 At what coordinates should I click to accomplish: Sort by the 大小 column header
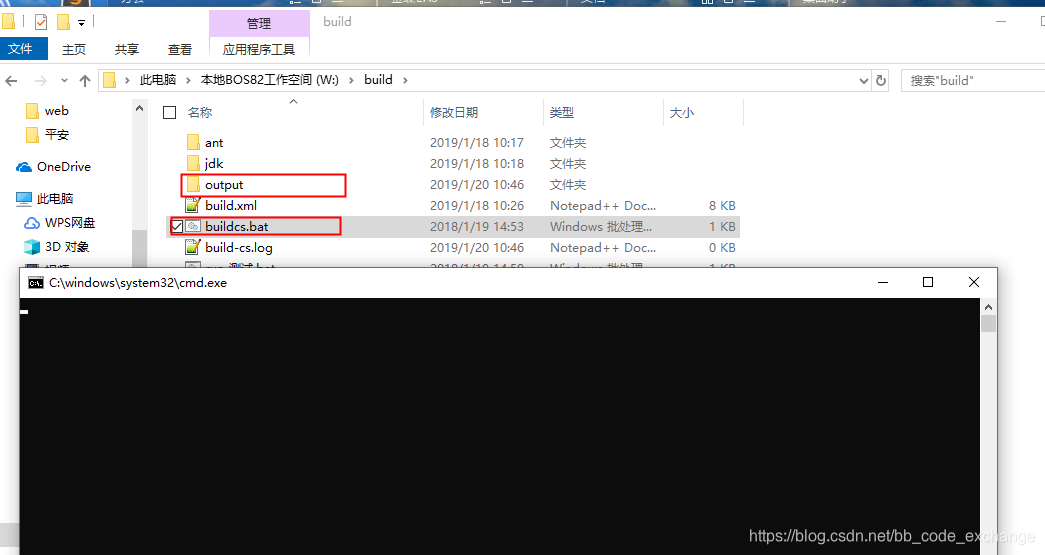682,113
